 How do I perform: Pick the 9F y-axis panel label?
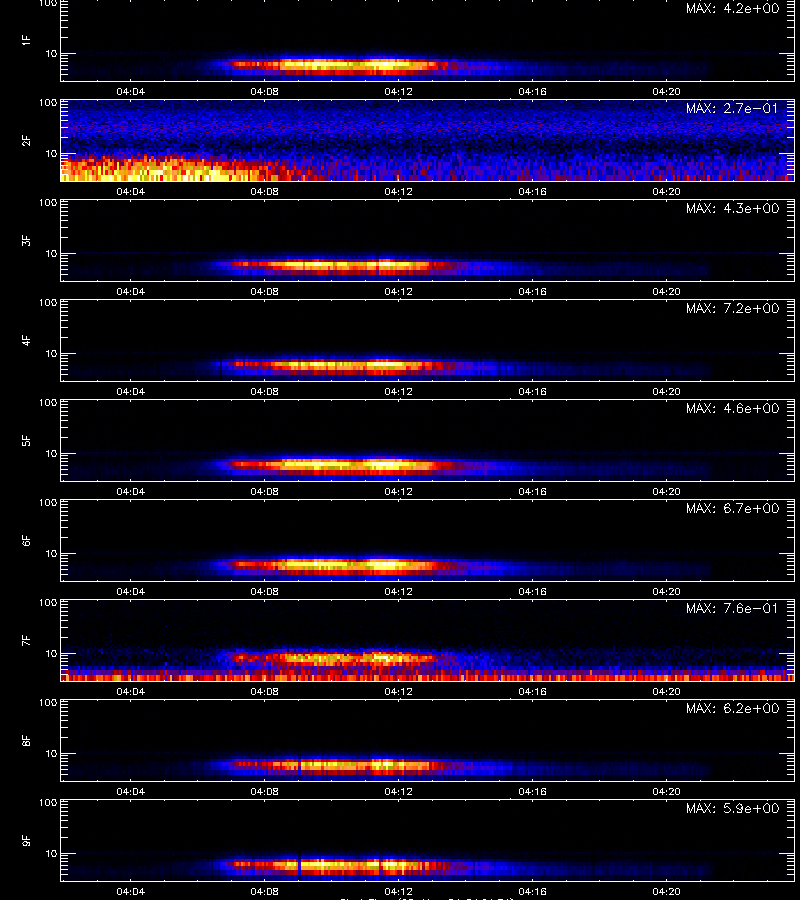tap(26, 840)
